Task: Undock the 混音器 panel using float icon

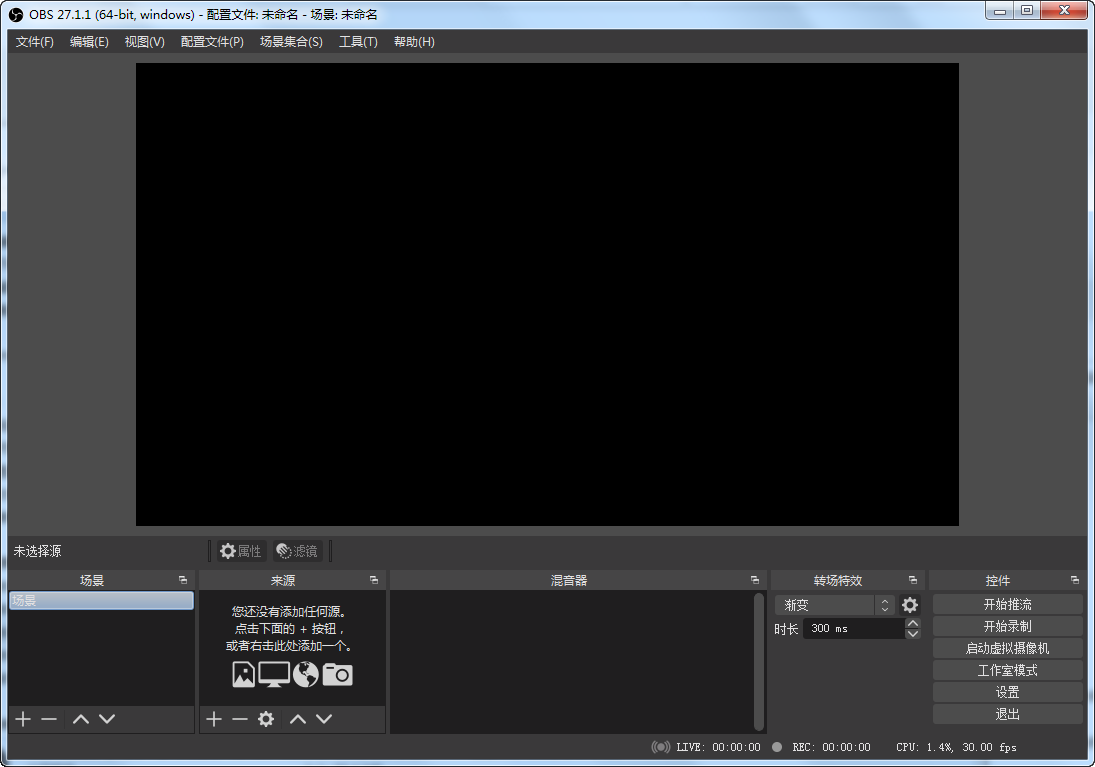Action: tap(755, 580)
